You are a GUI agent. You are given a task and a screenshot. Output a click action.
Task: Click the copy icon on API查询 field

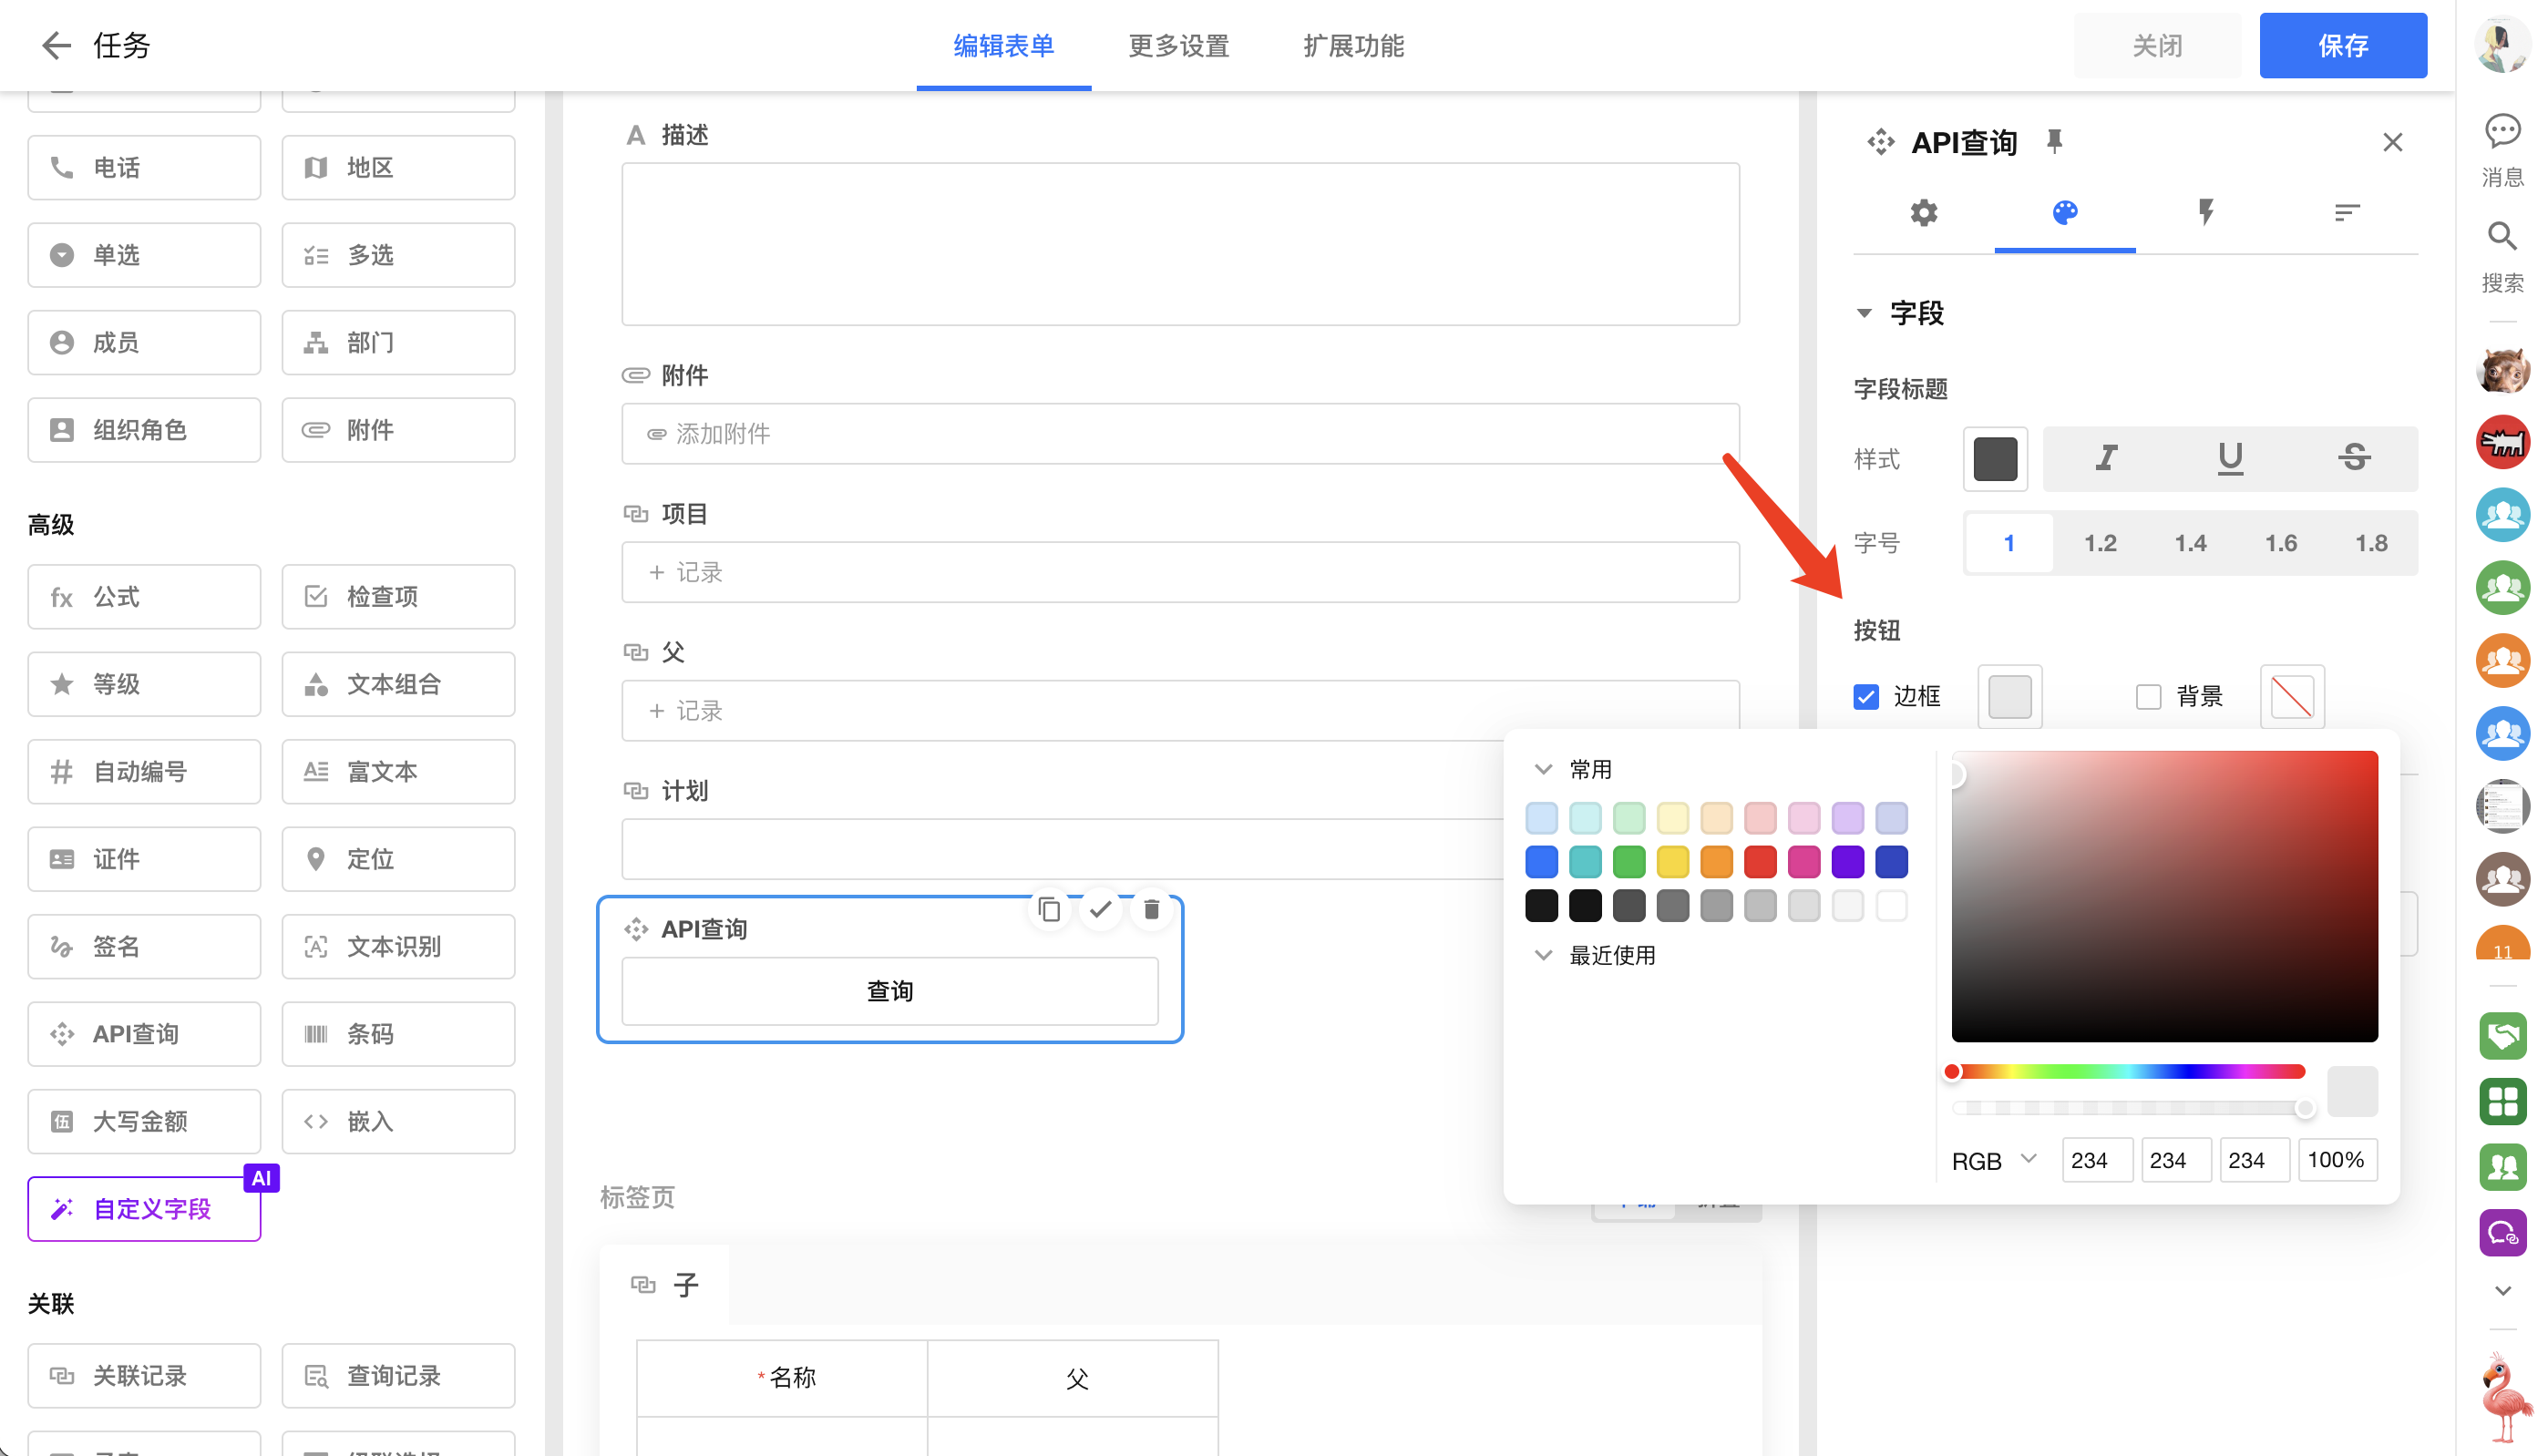[x=1048, y=909]
